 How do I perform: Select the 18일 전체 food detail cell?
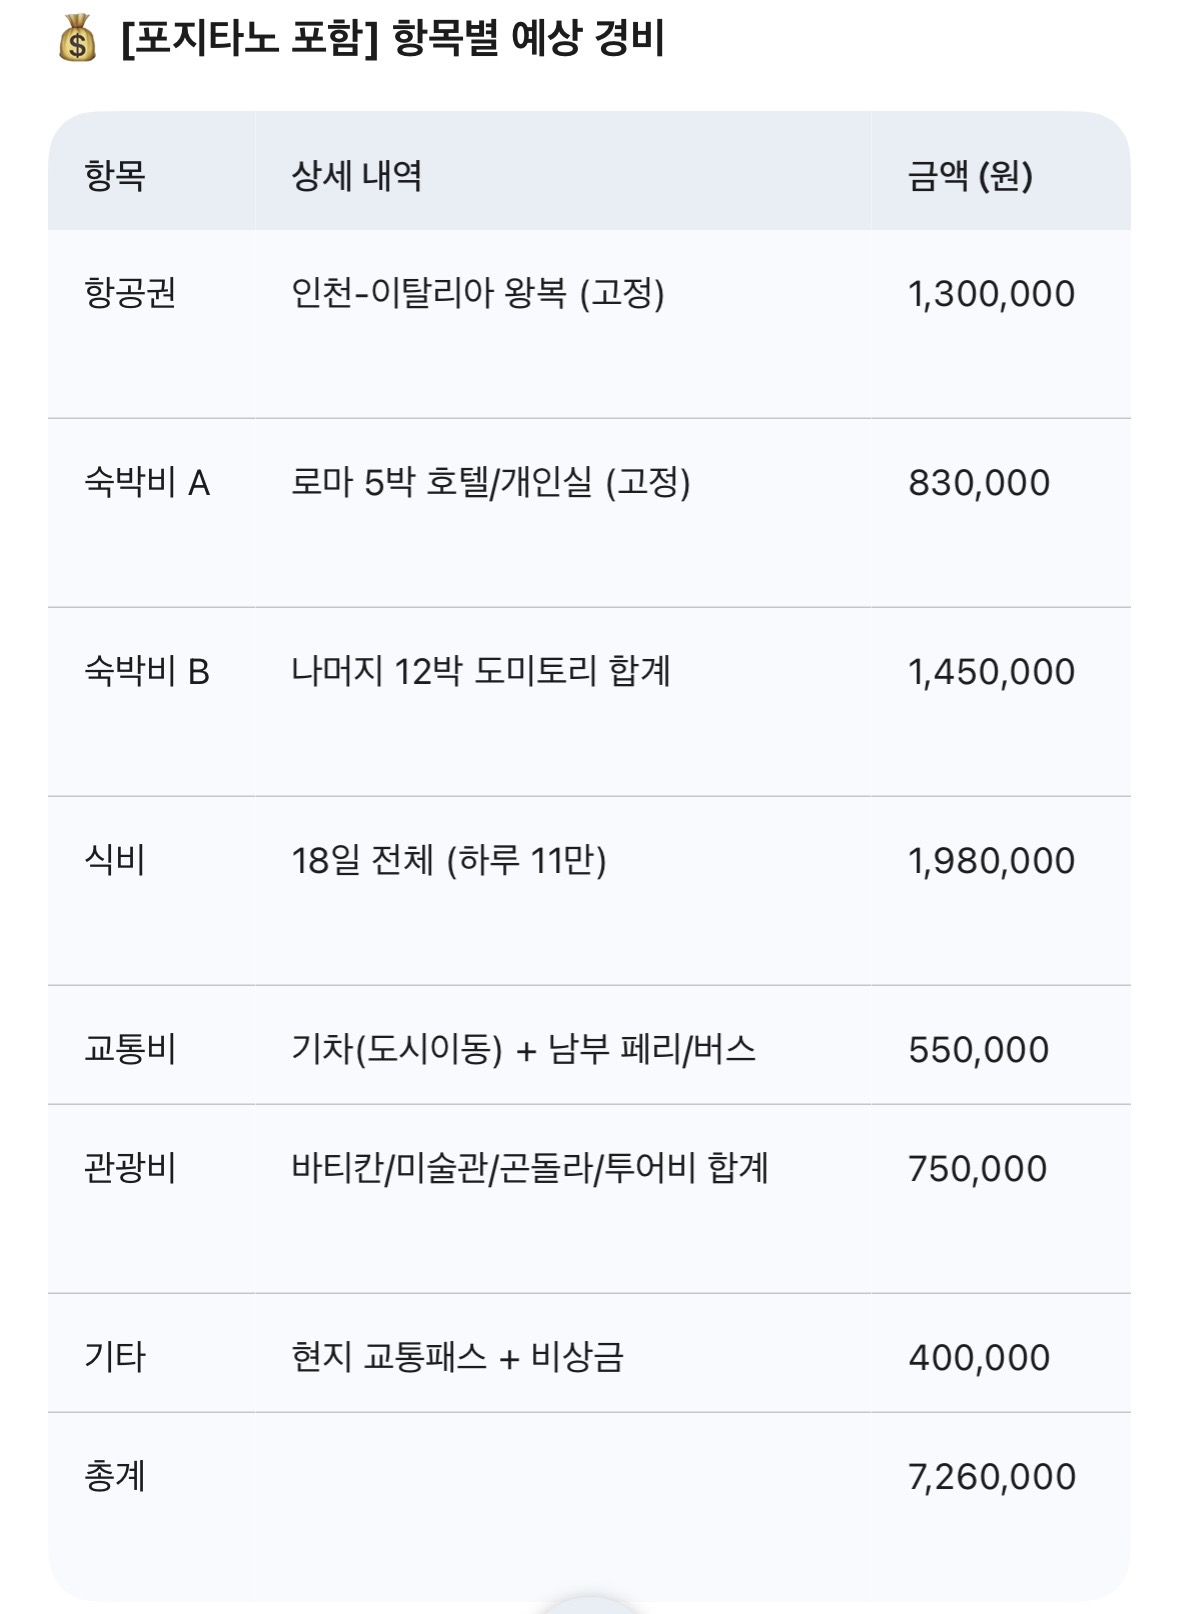[448, 861]
